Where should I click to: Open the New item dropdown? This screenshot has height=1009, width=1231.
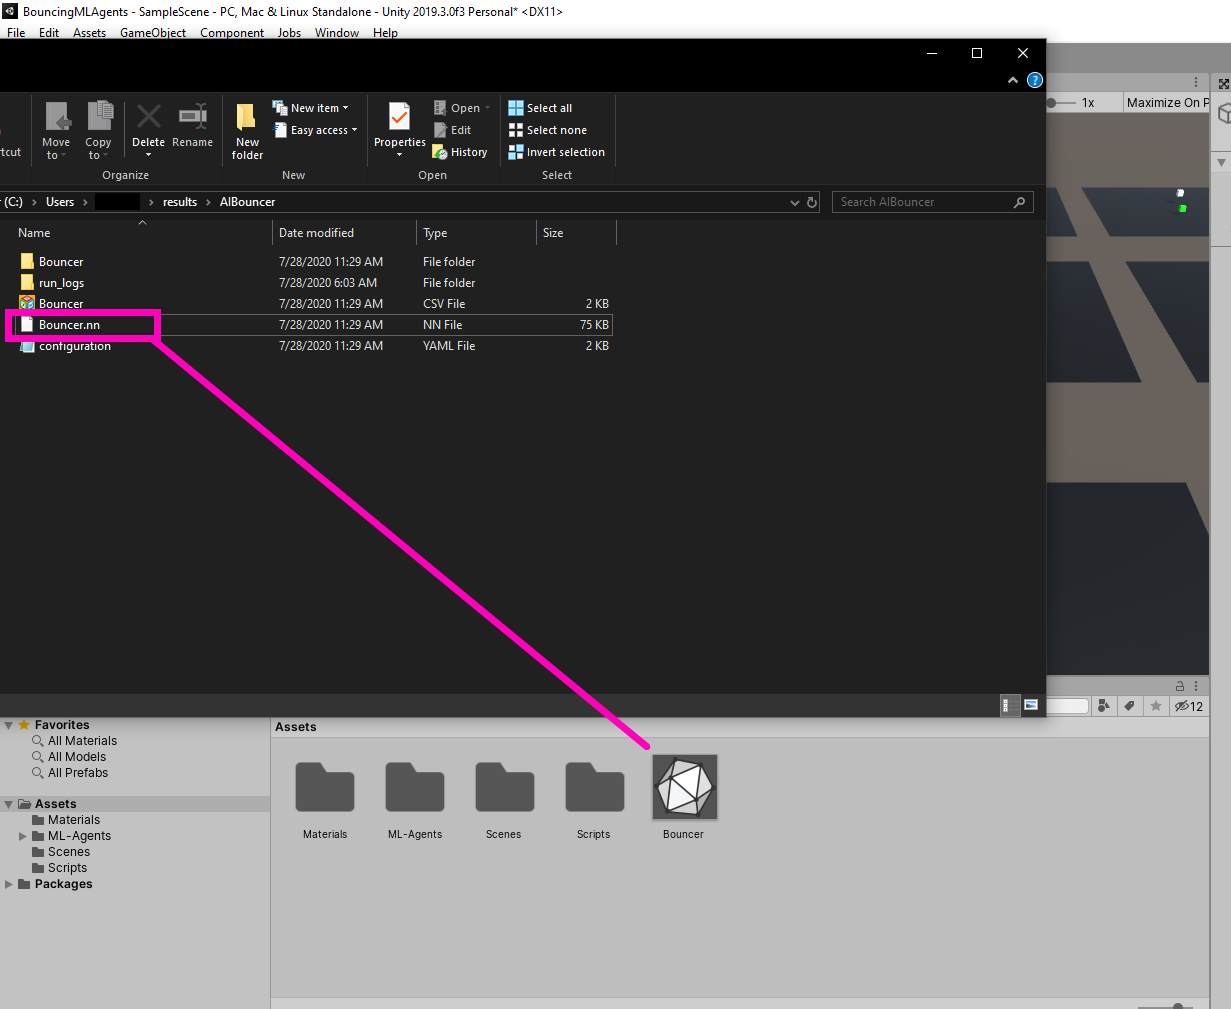click(311, 108)
